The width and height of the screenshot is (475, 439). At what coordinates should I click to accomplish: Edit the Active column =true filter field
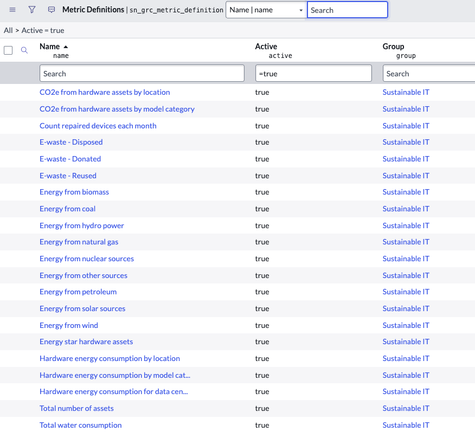[313, 73]
